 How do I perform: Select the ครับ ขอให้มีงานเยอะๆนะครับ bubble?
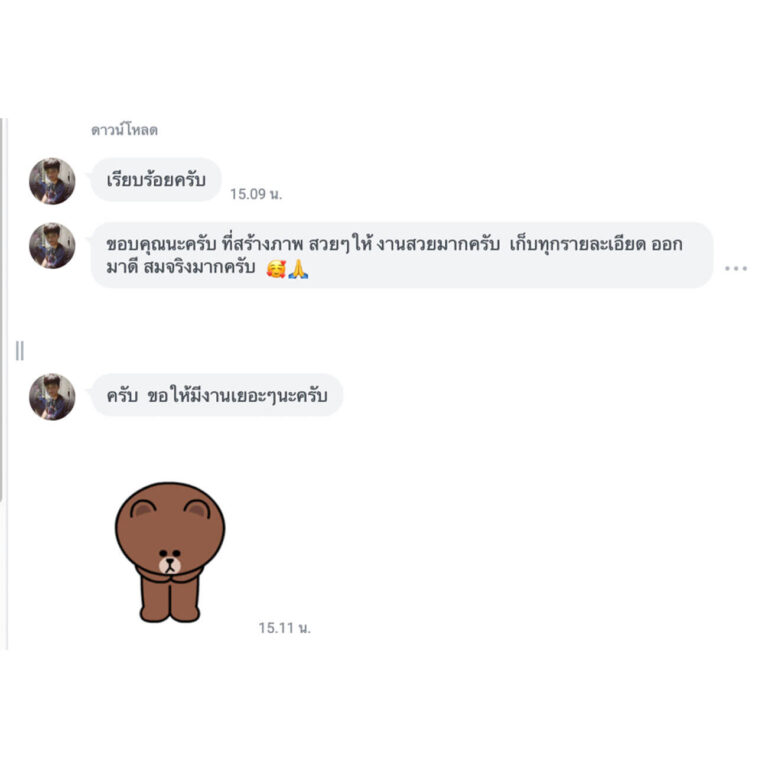[217, 395]
